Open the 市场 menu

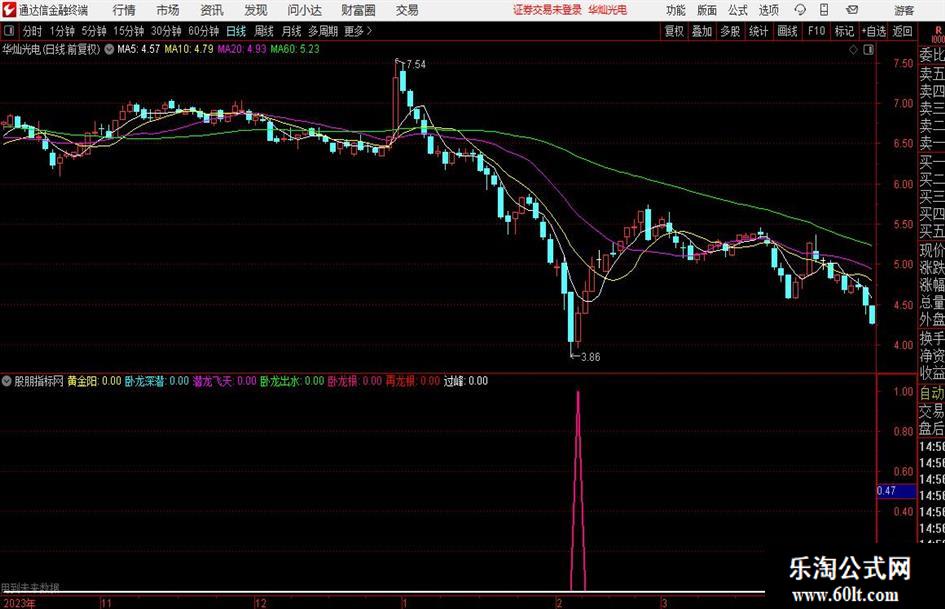[x=168, y=10]
